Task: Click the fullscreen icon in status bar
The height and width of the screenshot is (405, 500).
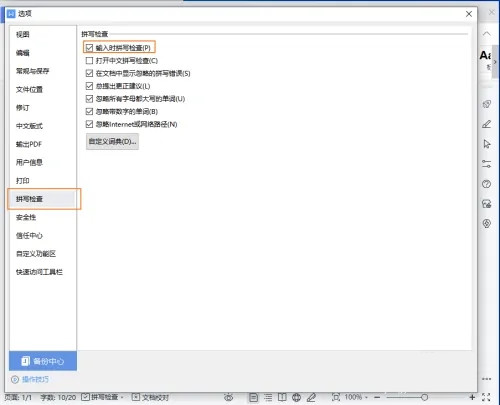Action: pyautogui.click(x=486, y=397)
